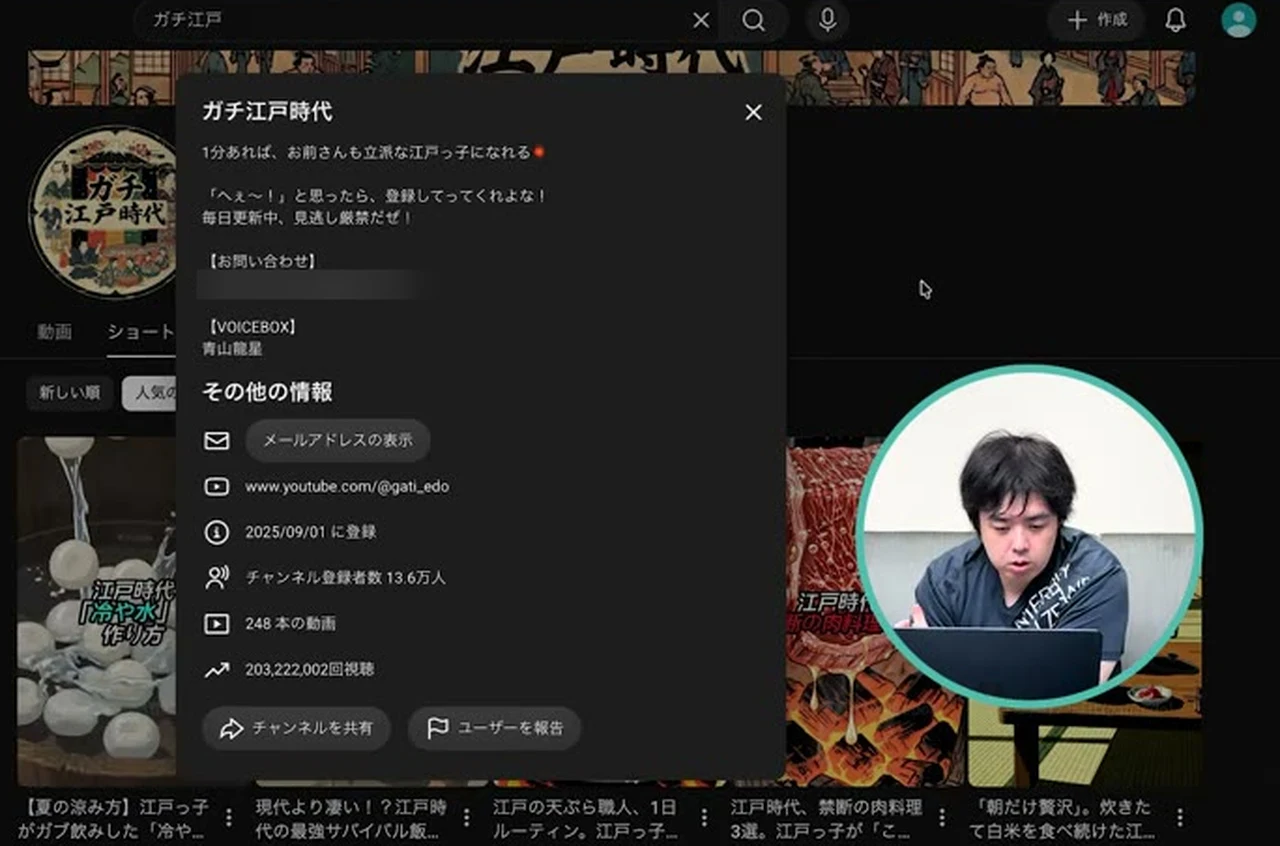The image size is (1280, 846).
Task: Report user with ユーザーを報告 button
Action: (x=494, y=728)
